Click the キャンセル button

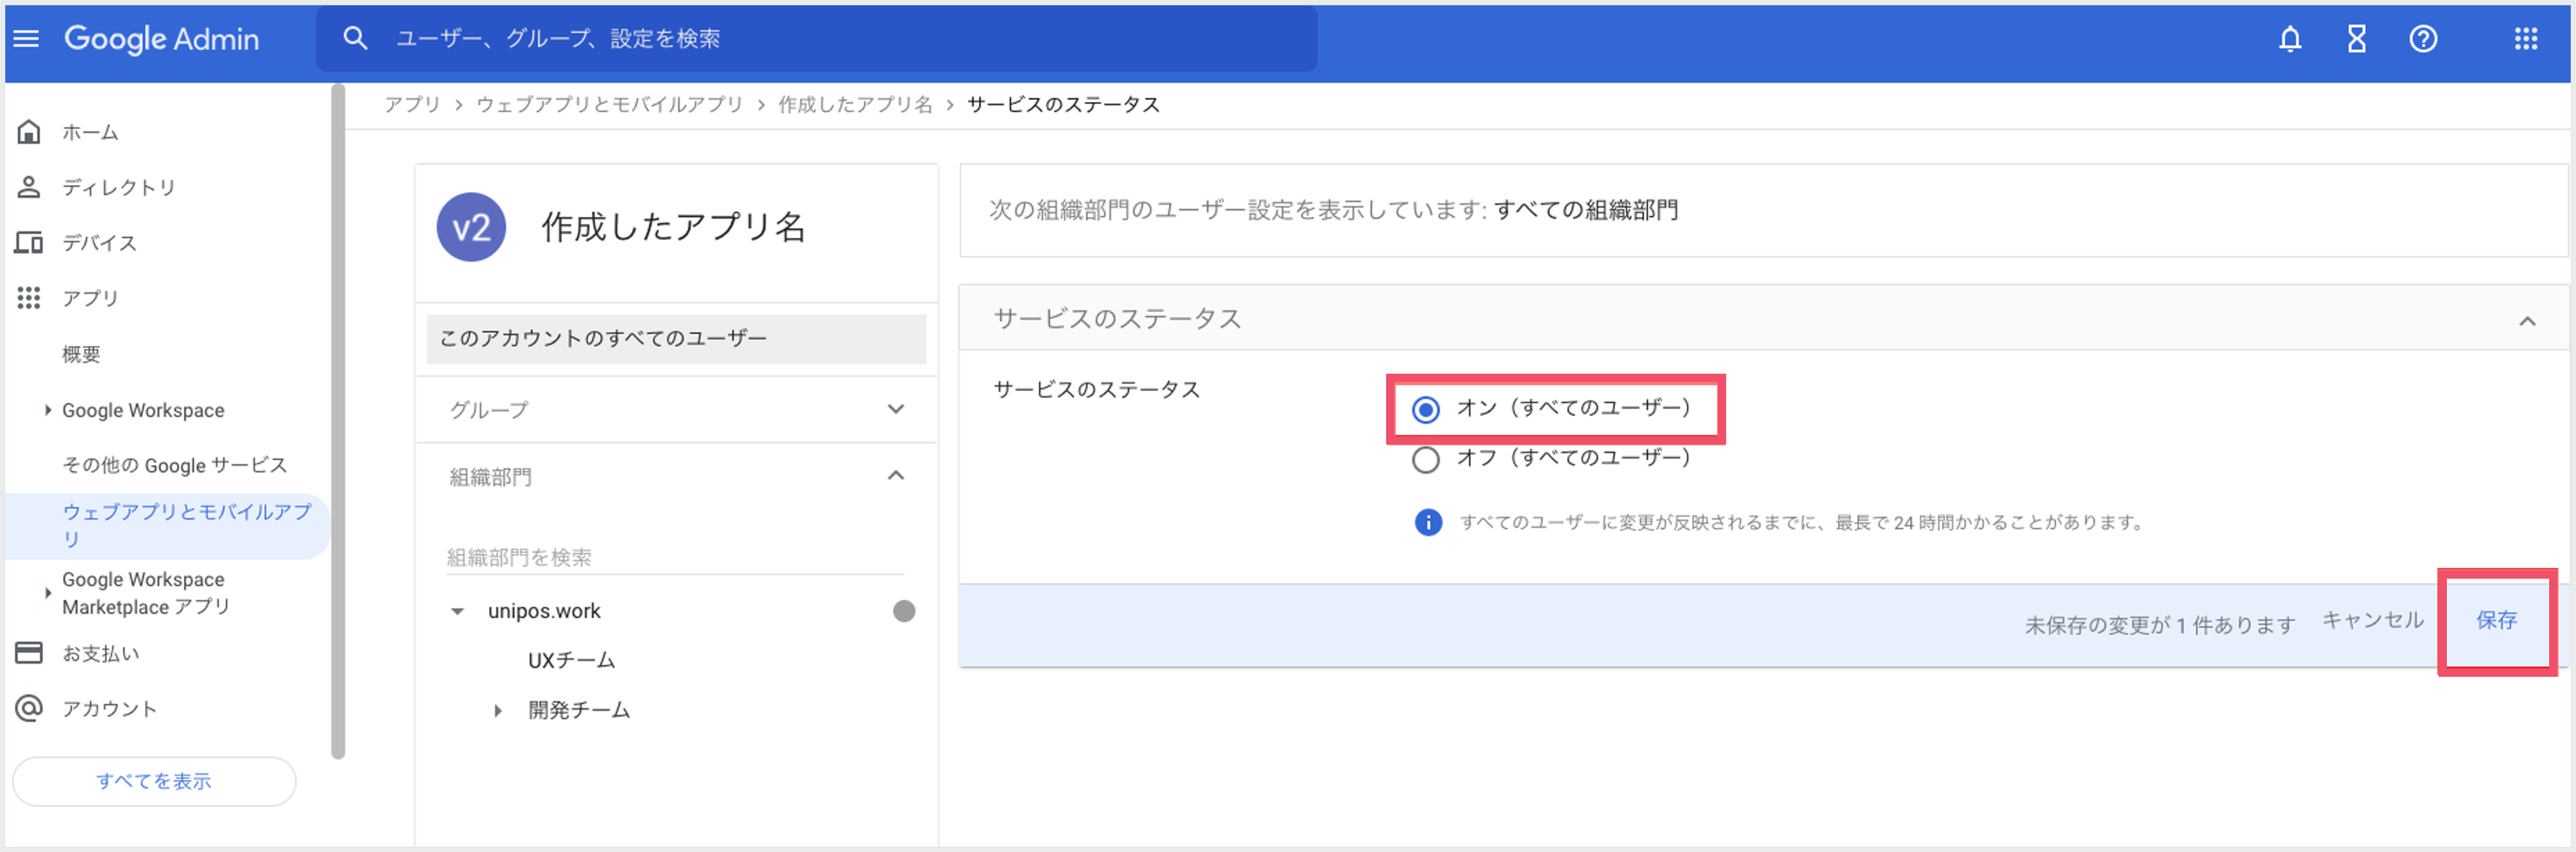coord(2371,620)
